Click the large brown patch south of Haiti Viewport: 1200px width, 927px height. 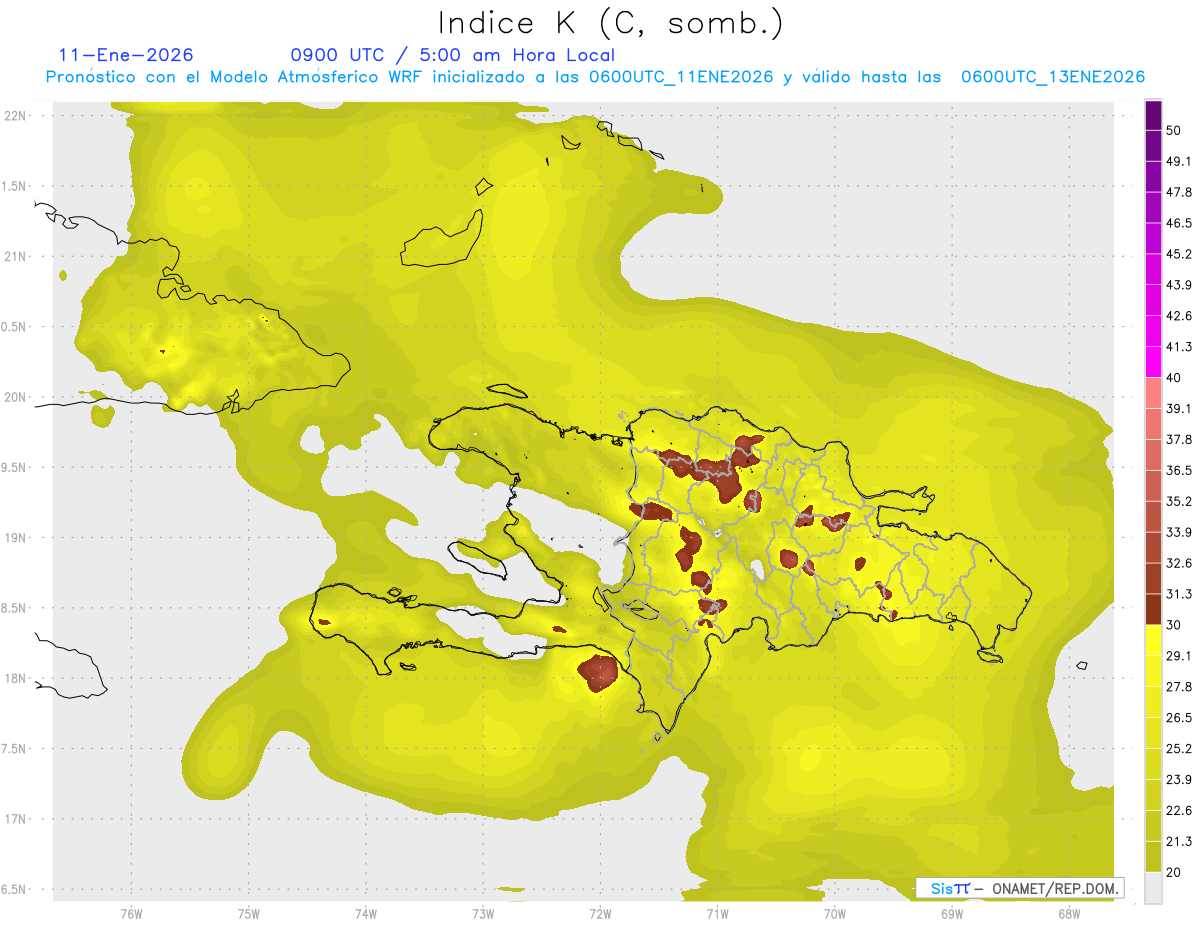(x=600, y=672)
